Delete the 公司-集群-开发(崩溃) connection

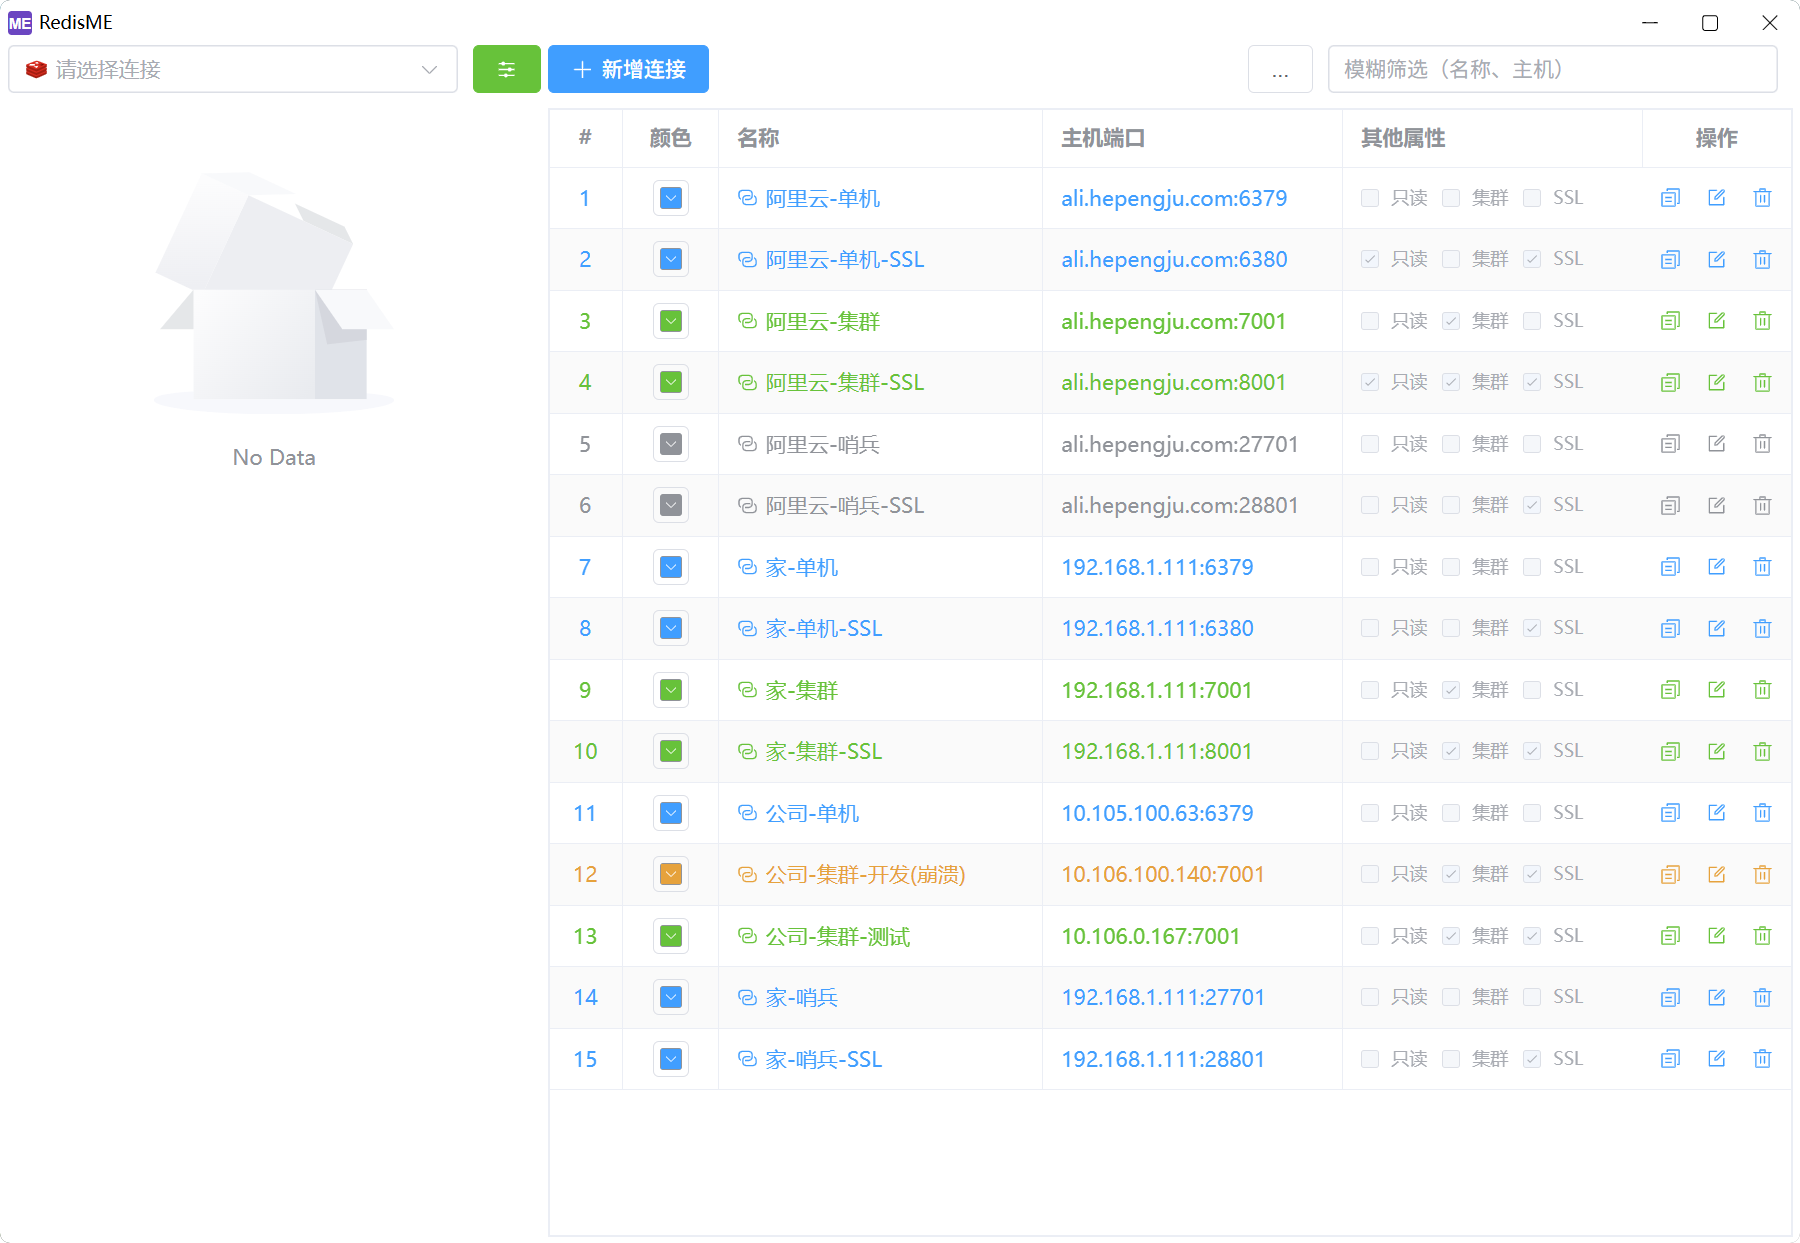pyautogui.click(x=1762, y=875)
